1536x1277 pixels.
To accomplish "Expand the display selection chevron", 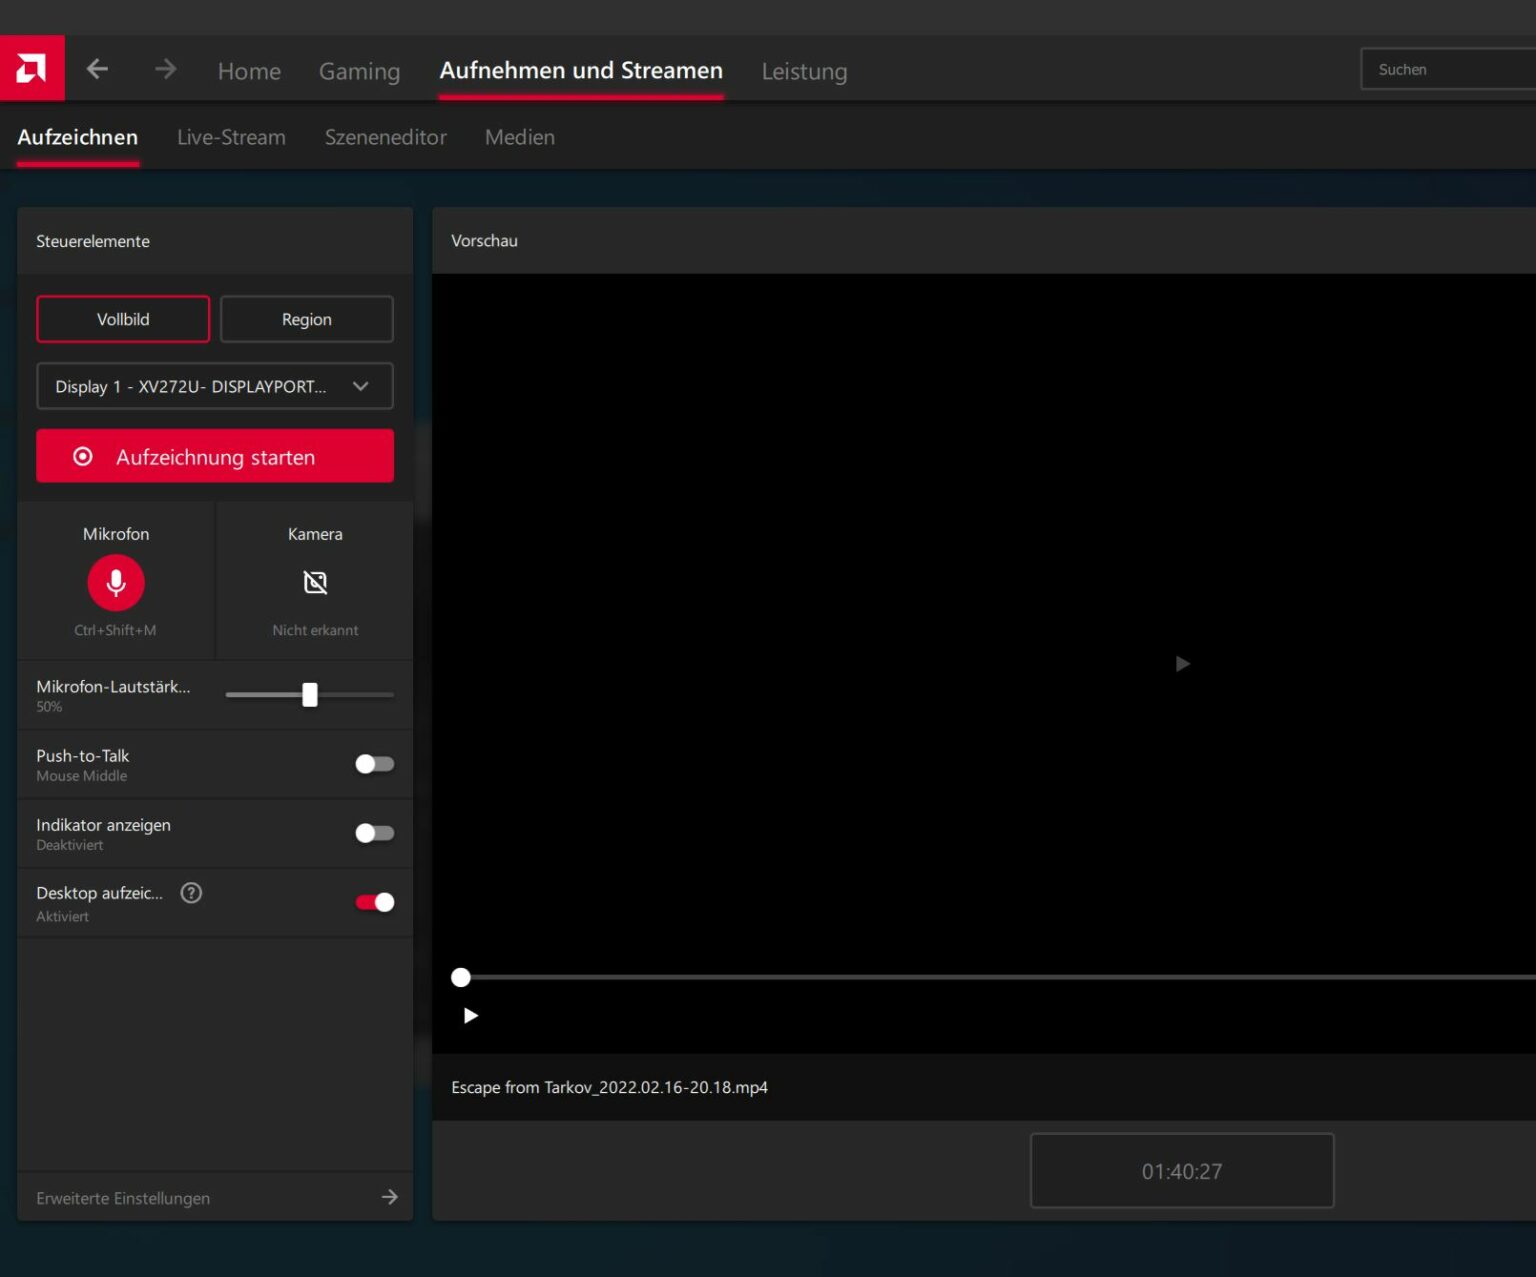I will click(362, 386).
